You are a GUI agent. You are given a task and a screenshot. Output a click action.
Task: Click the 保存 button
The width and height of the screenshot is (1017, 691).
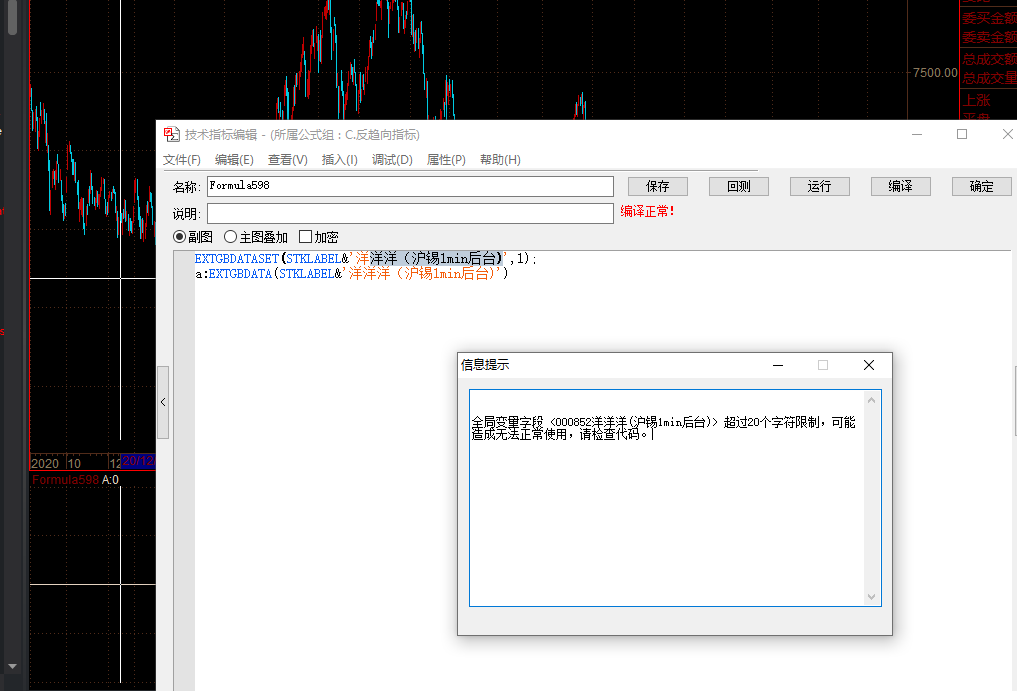coord(658,186)
